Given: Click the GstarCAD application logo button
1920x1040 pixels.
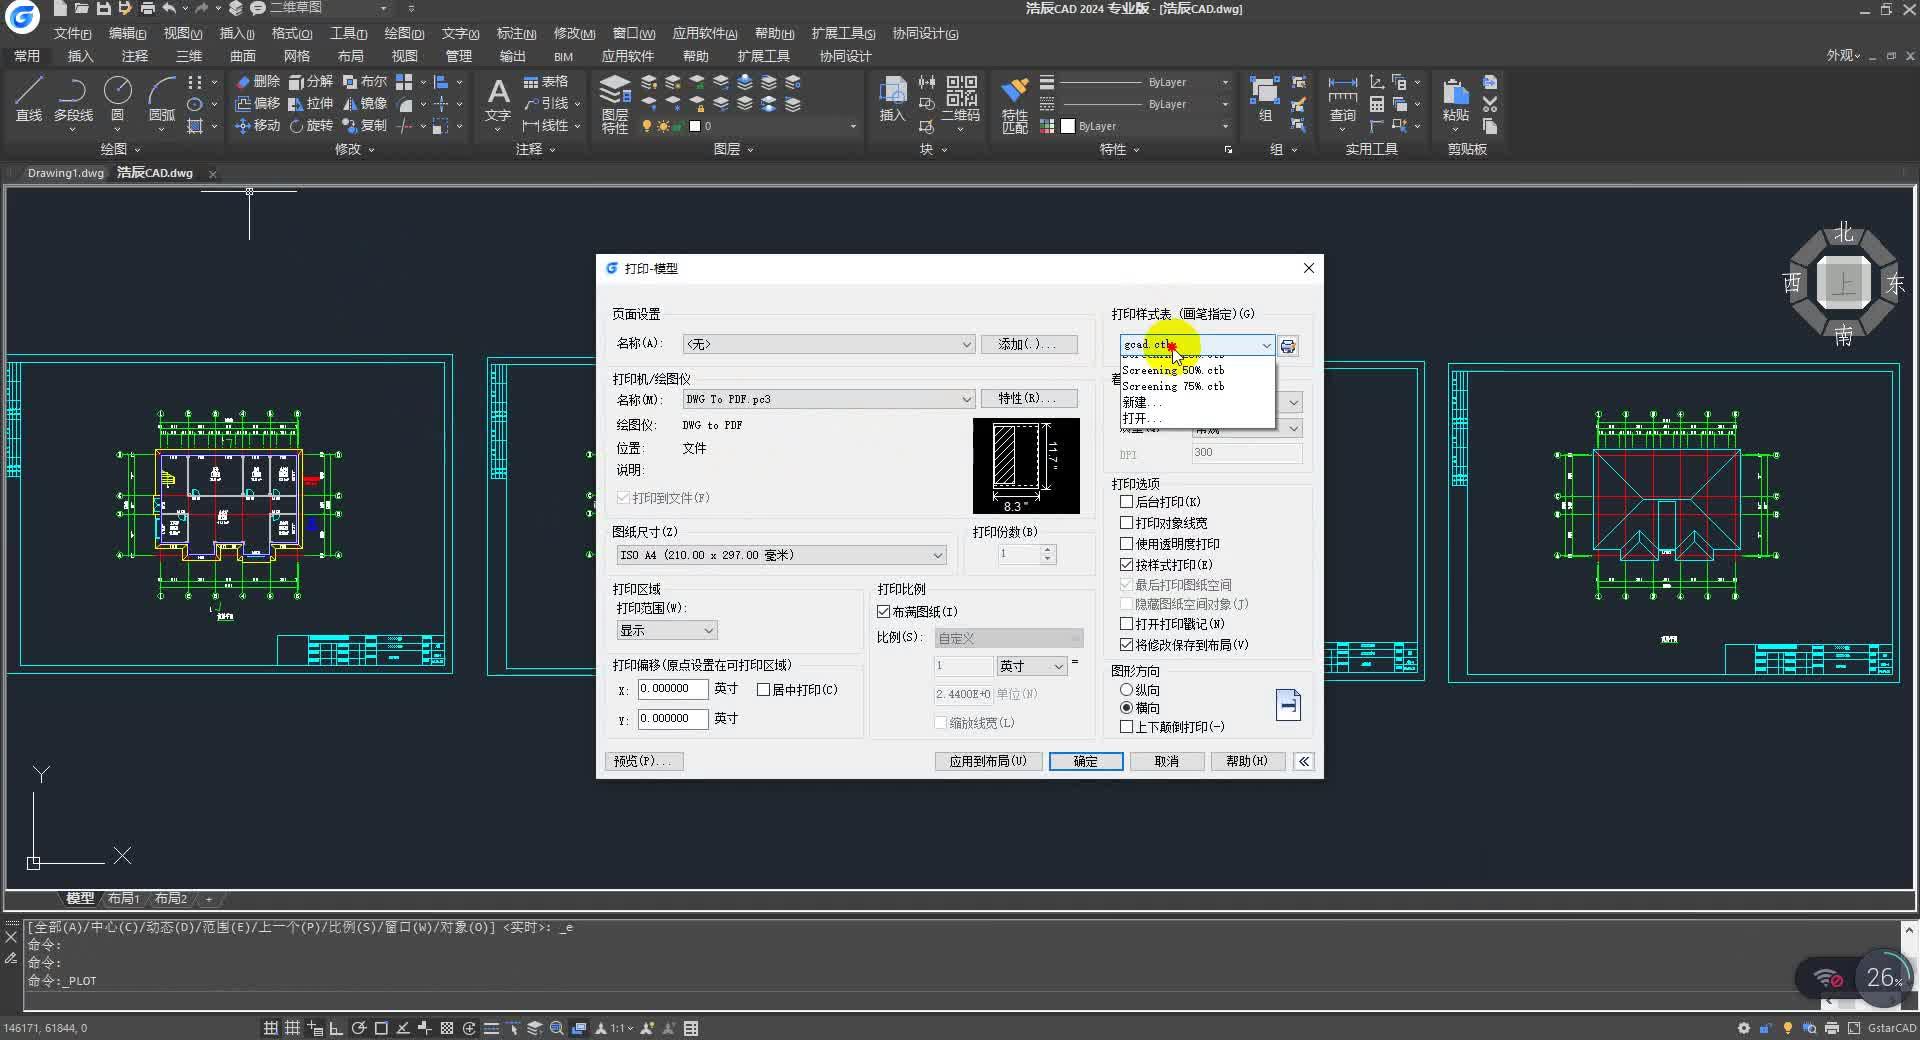Looking at the screenshot, I should coord(21,15).
